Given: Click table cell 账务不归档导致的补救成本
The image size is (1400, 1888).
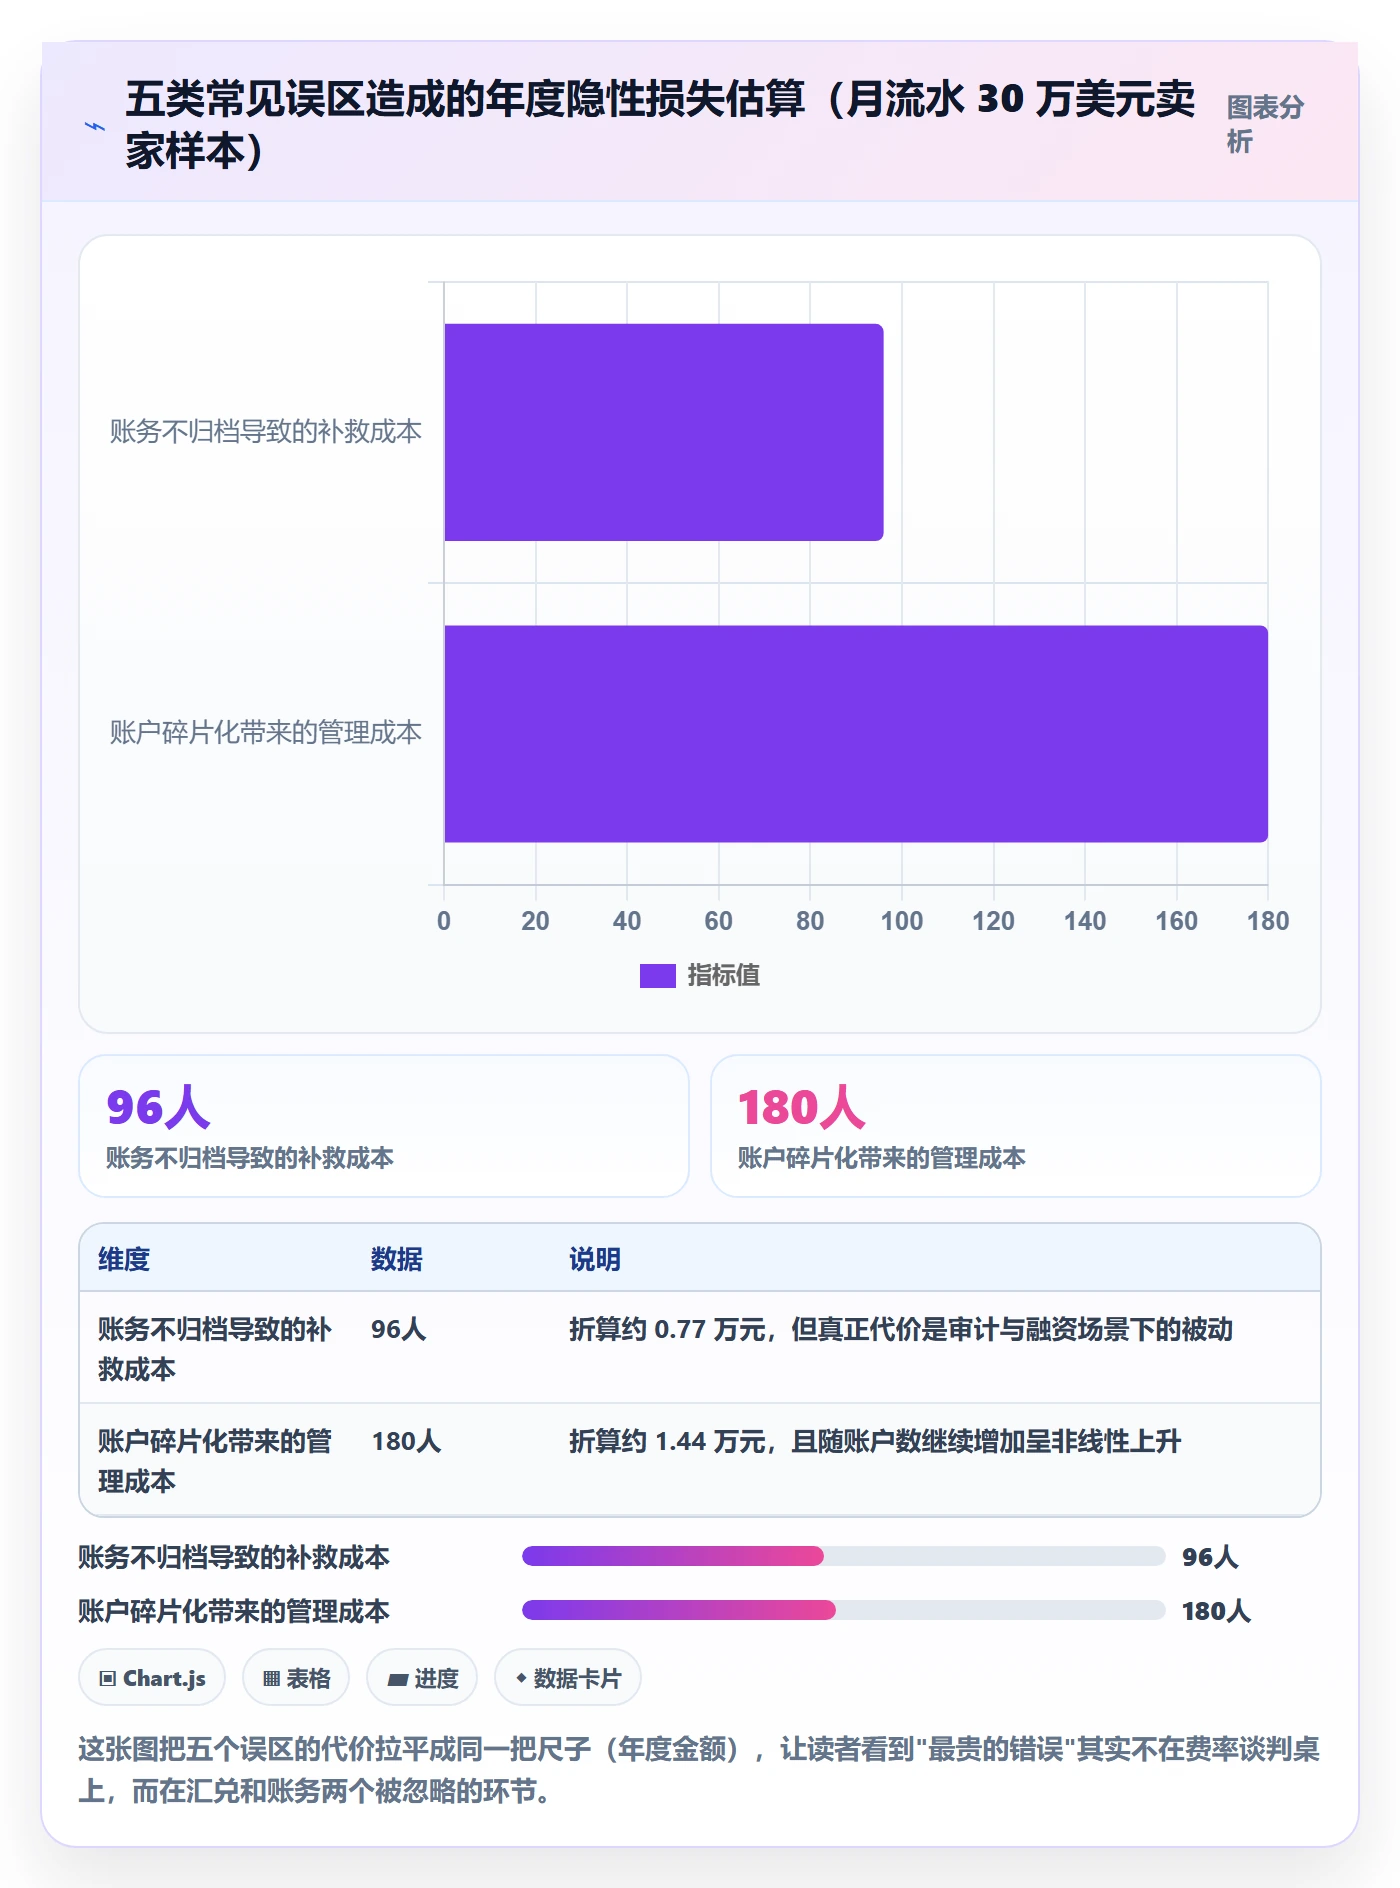Looking at the screenshot, I should click(215, 1348).
